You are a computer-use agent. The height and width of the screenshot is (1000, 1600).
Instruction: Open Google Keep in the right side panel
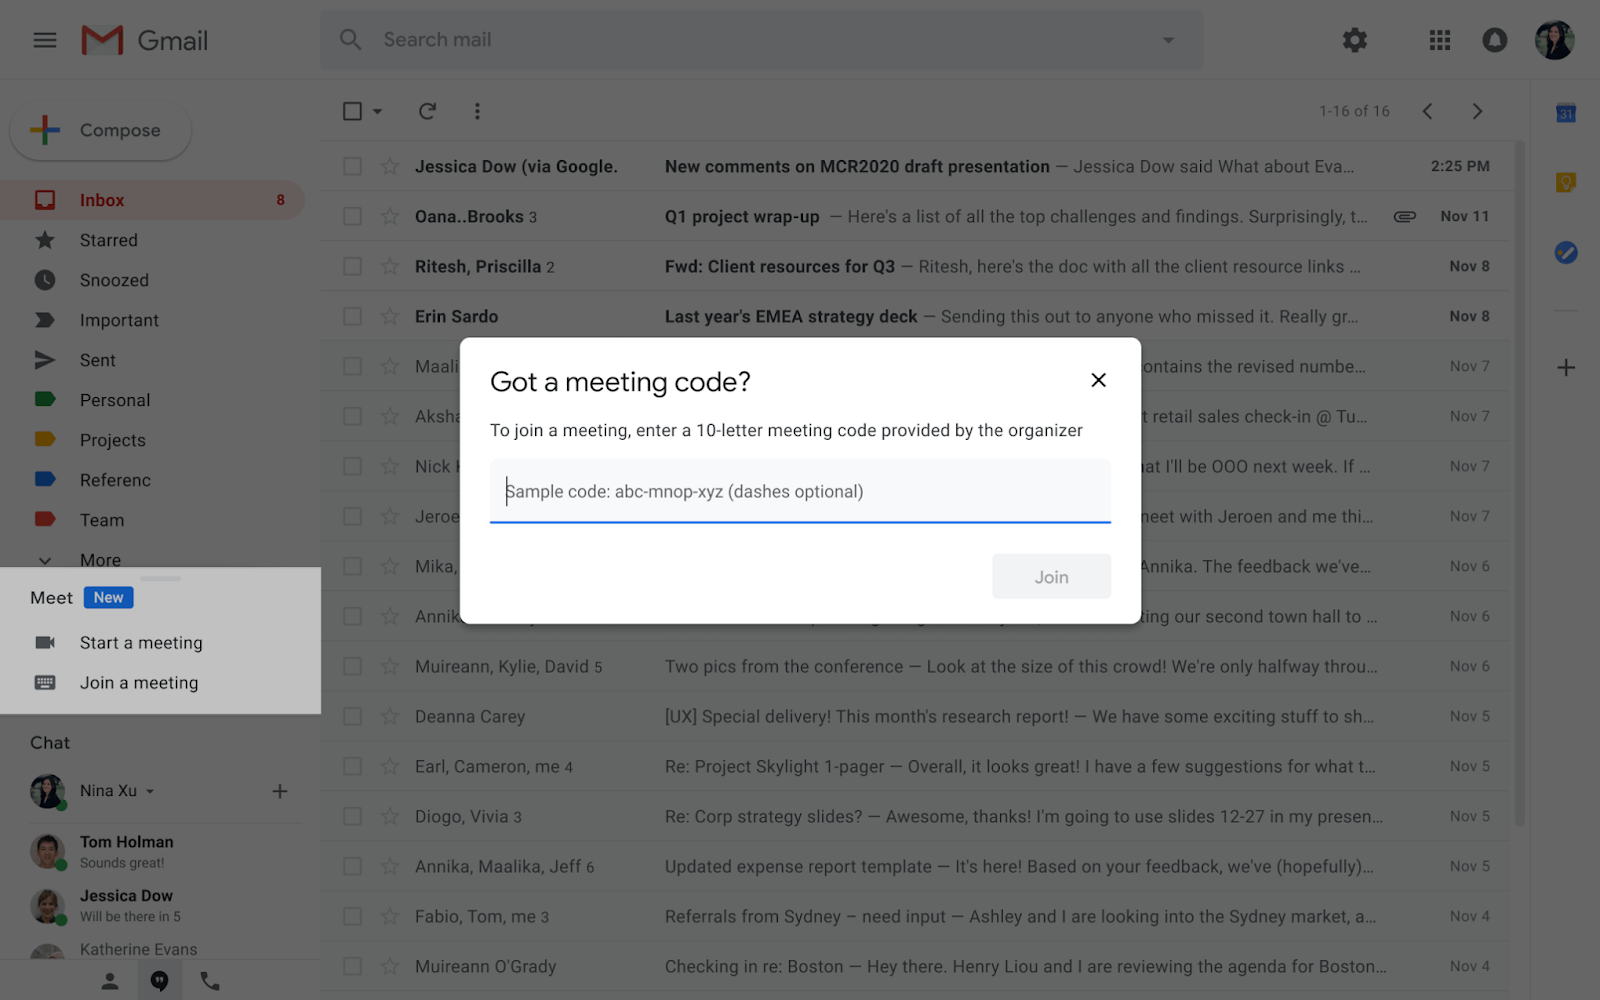click(1565, 181)
